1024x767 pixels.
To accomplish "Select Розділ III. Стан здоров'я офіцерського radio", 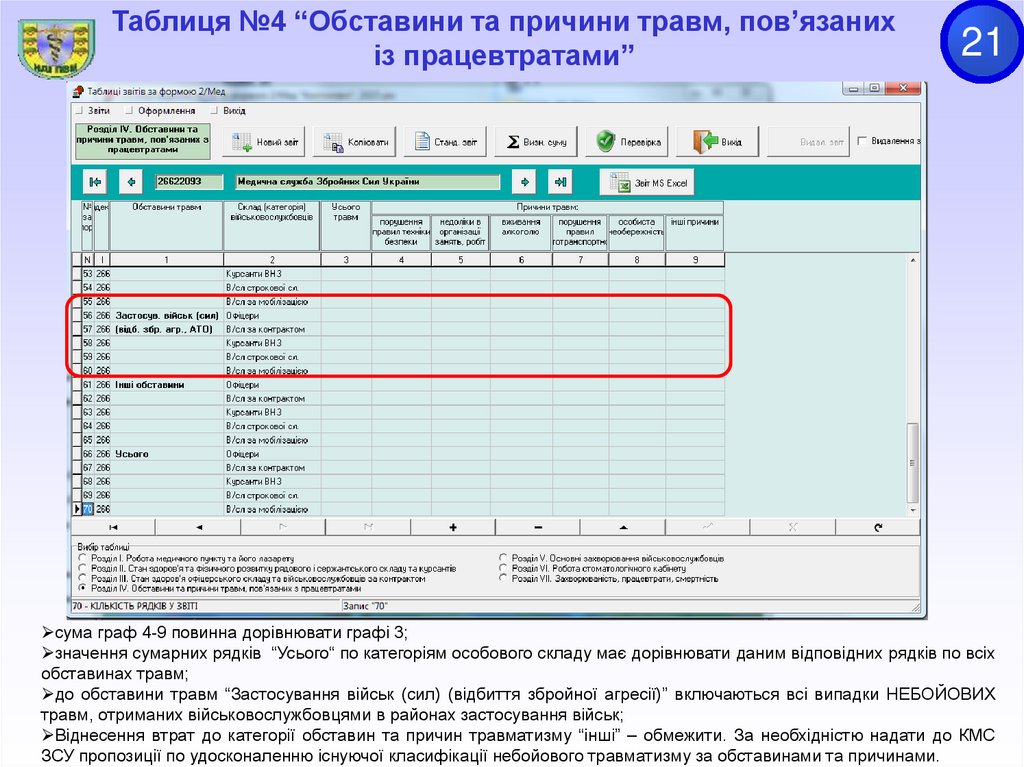I will (x=82, y=578).
